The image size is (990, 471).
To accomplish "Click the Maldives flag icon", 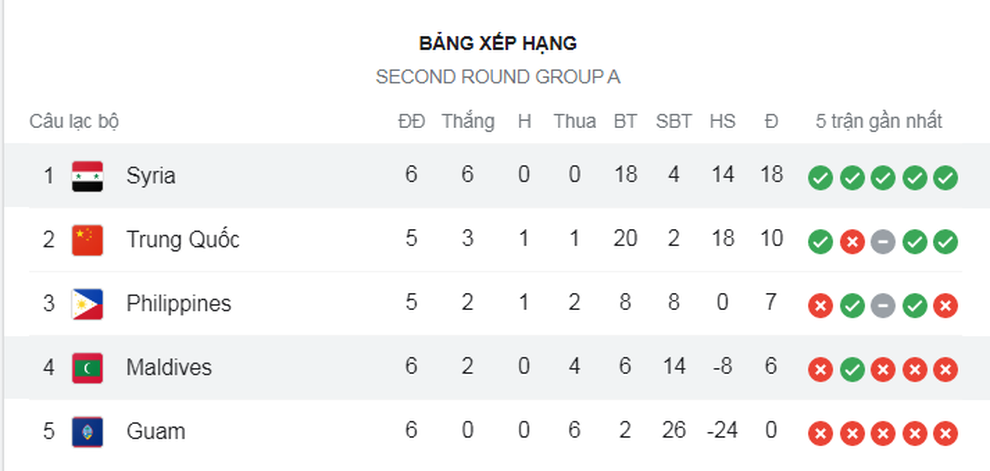I will [87, 368].
